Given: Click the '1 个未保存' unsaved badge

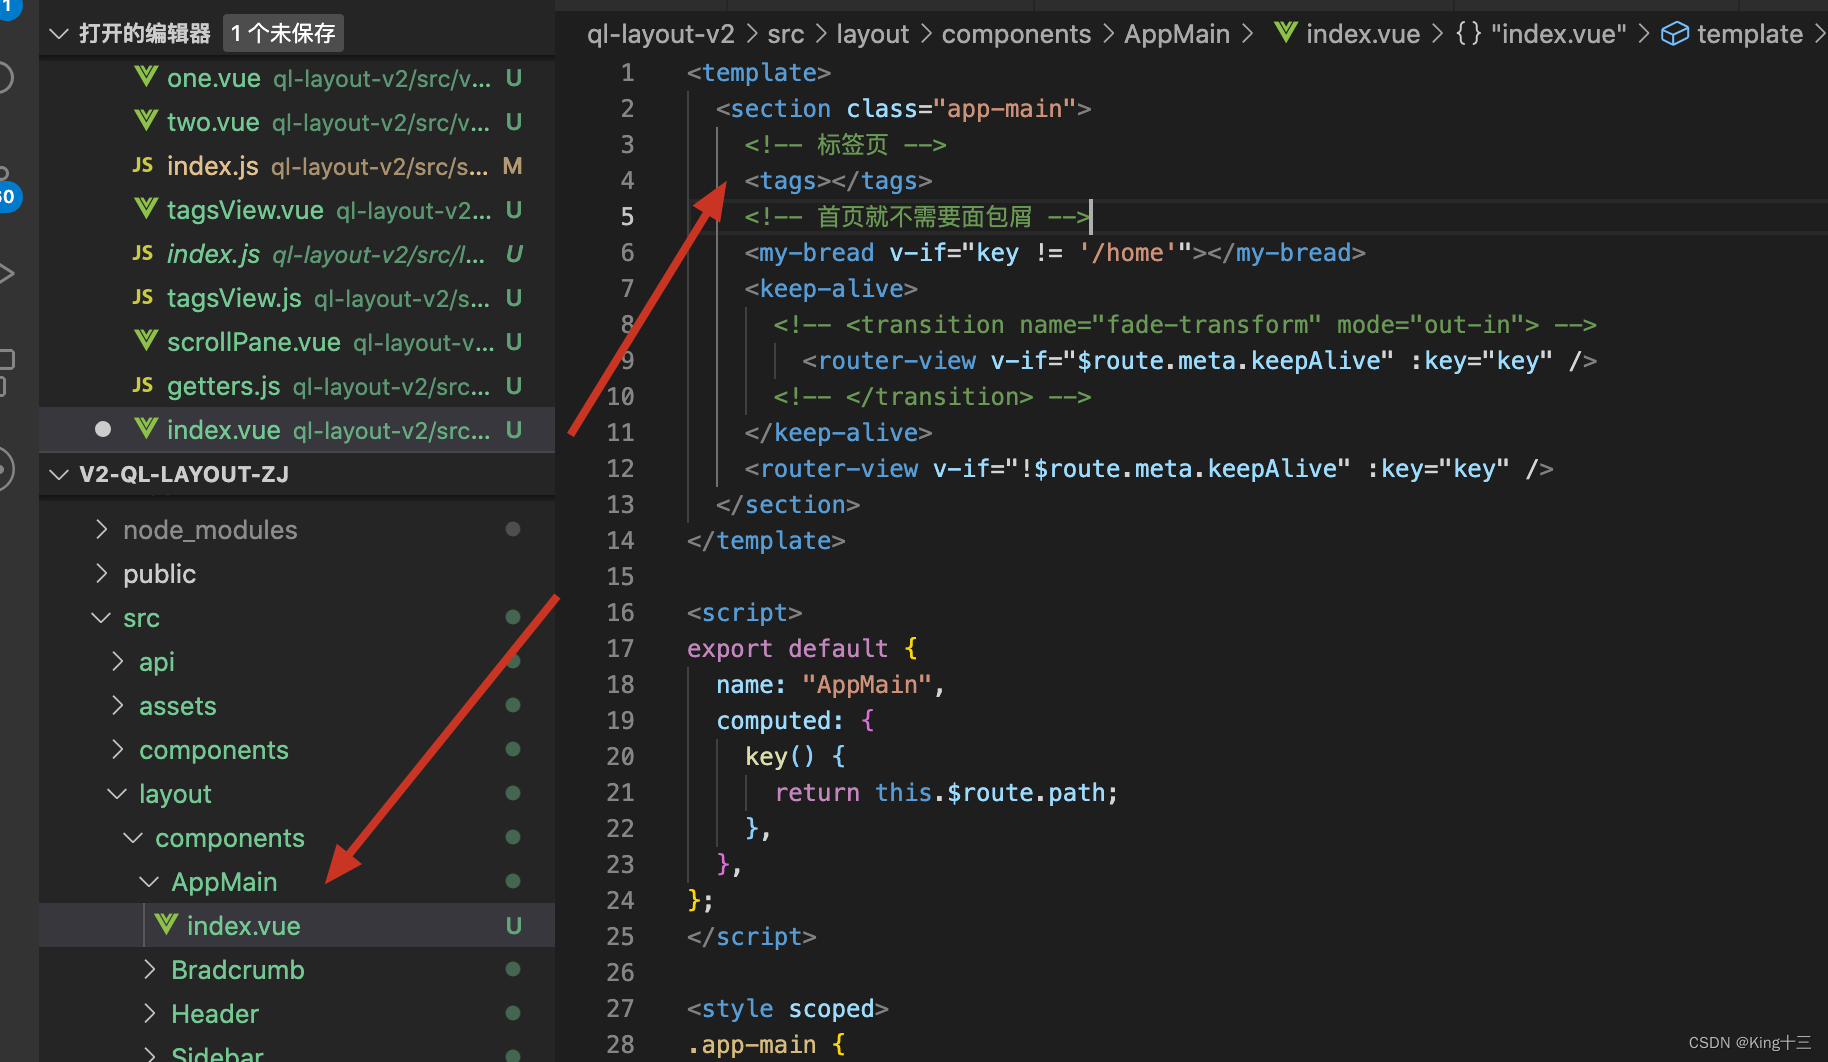Looking at the screenshot, I should [283, 34].
